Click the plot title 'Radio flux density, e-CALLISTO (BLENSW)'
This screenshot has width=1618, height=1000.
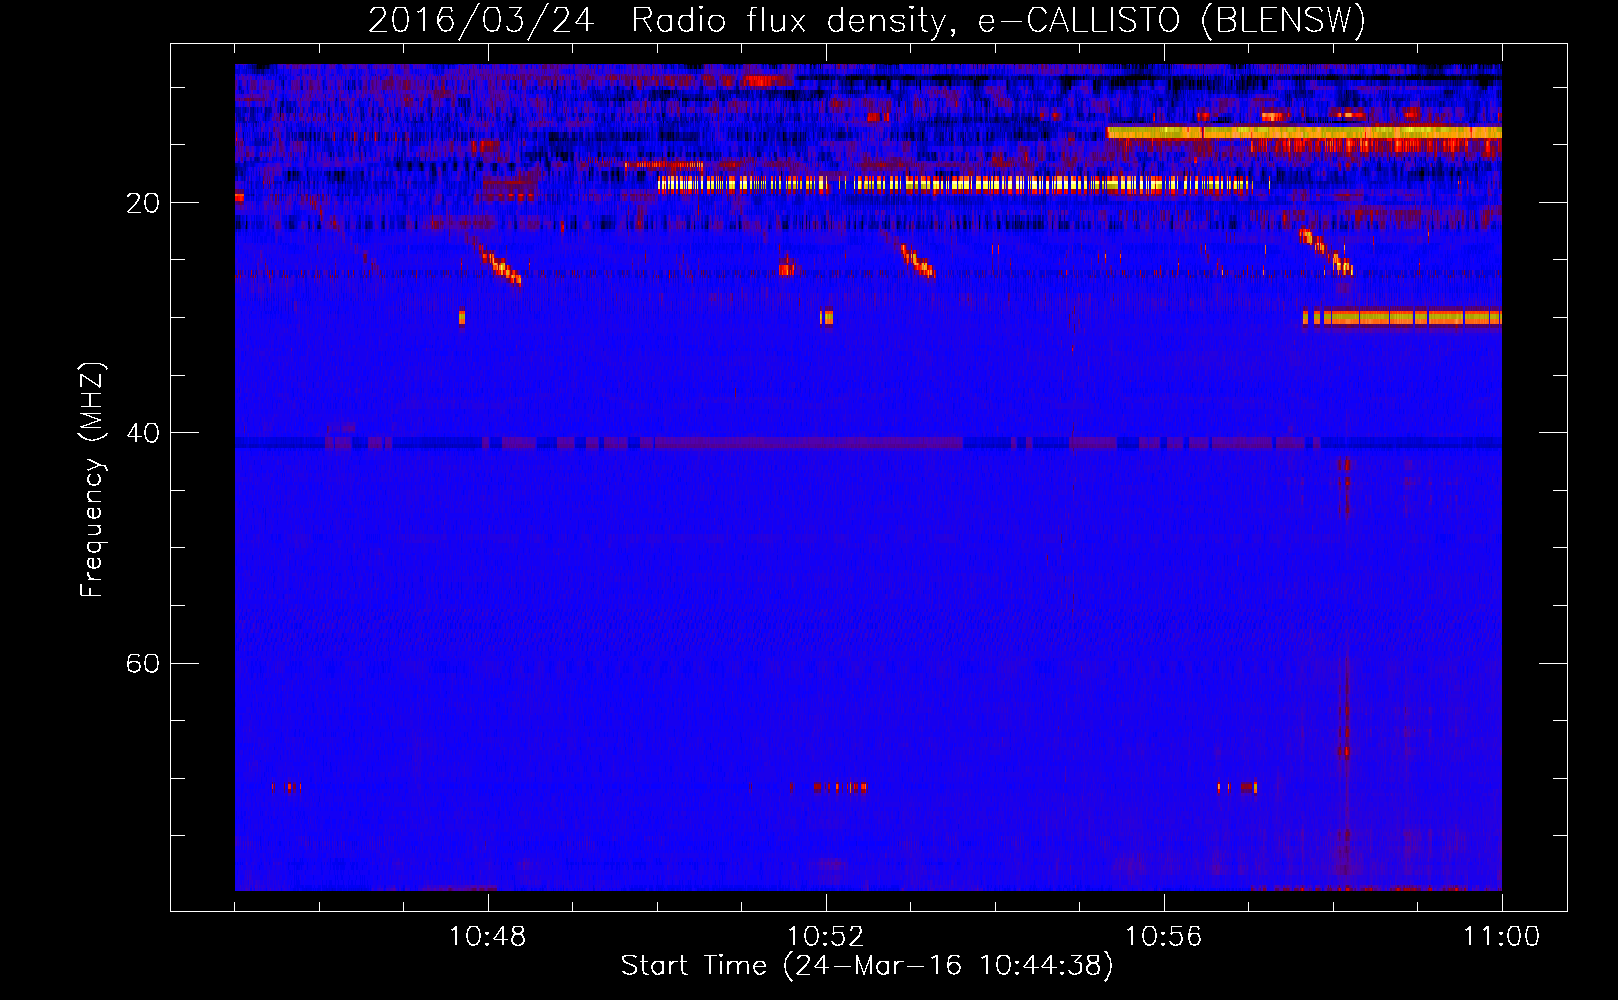tap(998, 21)
